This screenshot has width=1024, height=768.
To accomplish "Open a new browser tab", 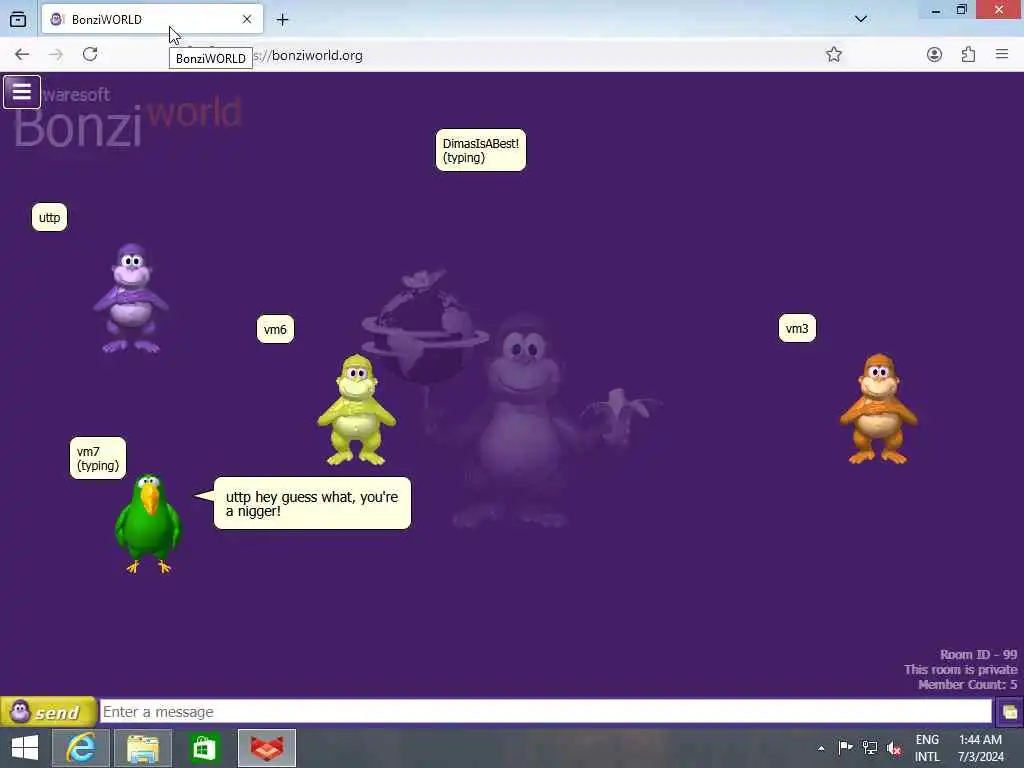I will click(282, 20).
